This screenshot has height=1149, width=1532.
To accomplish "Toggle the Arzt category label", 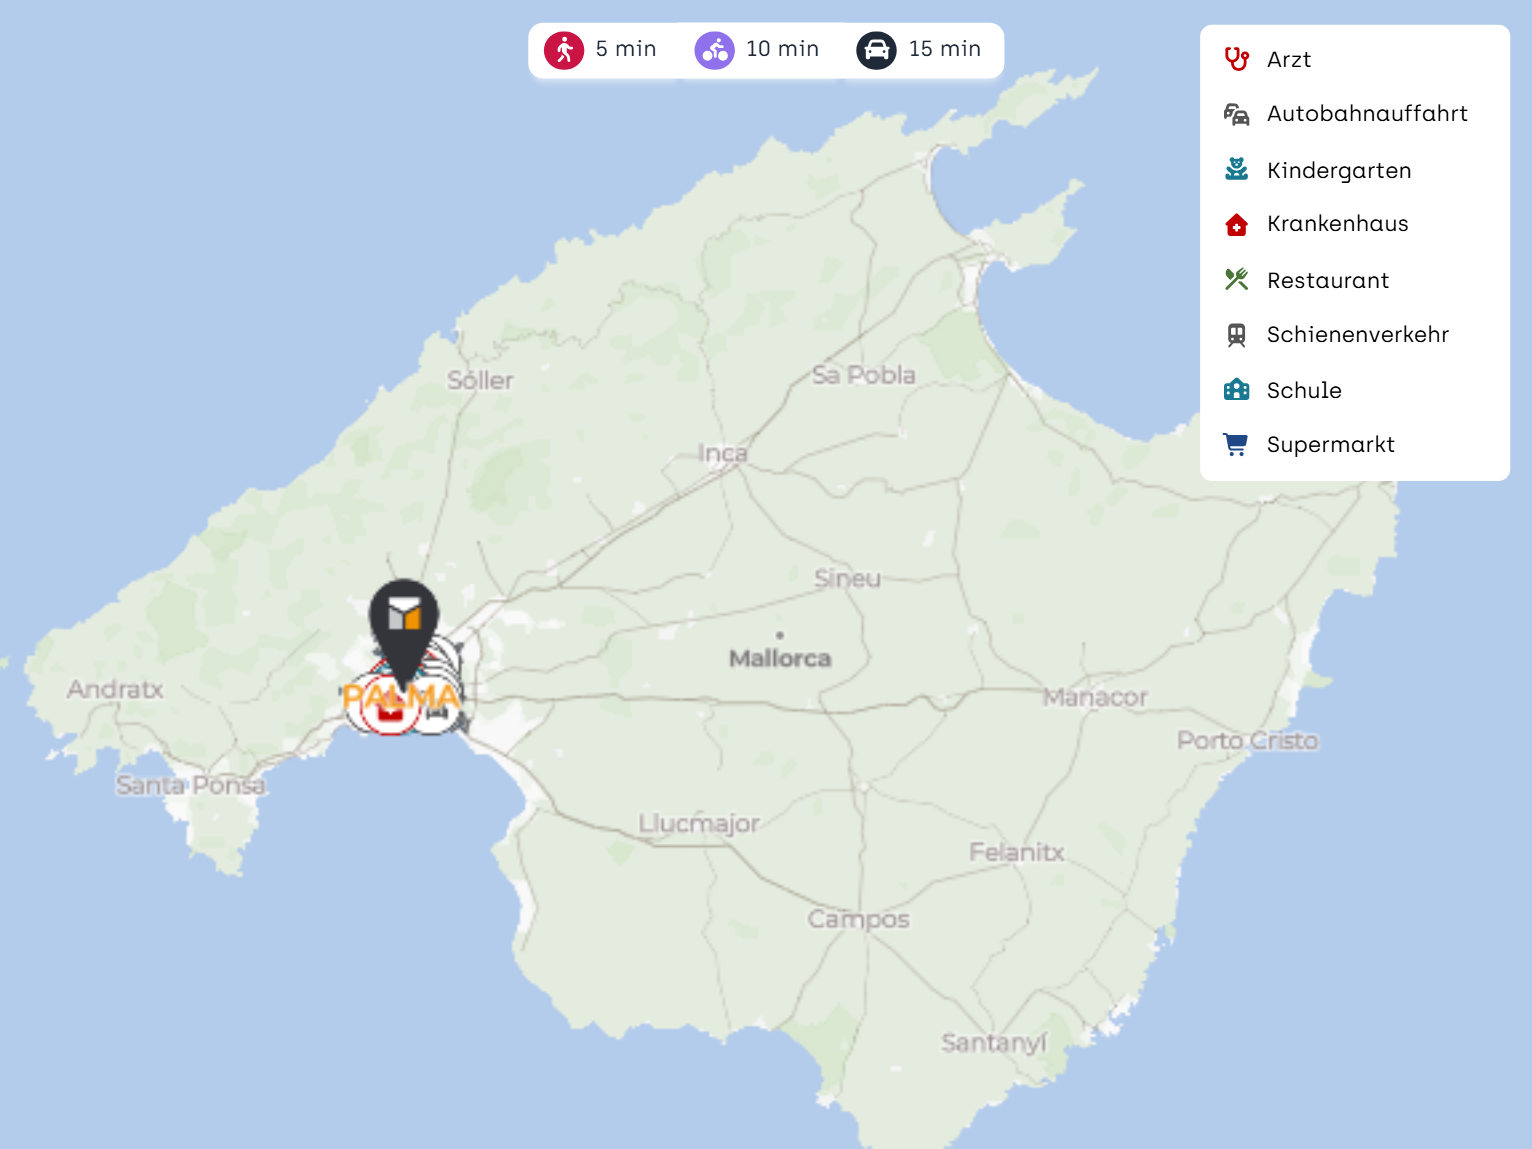I will click(1288, 60).
